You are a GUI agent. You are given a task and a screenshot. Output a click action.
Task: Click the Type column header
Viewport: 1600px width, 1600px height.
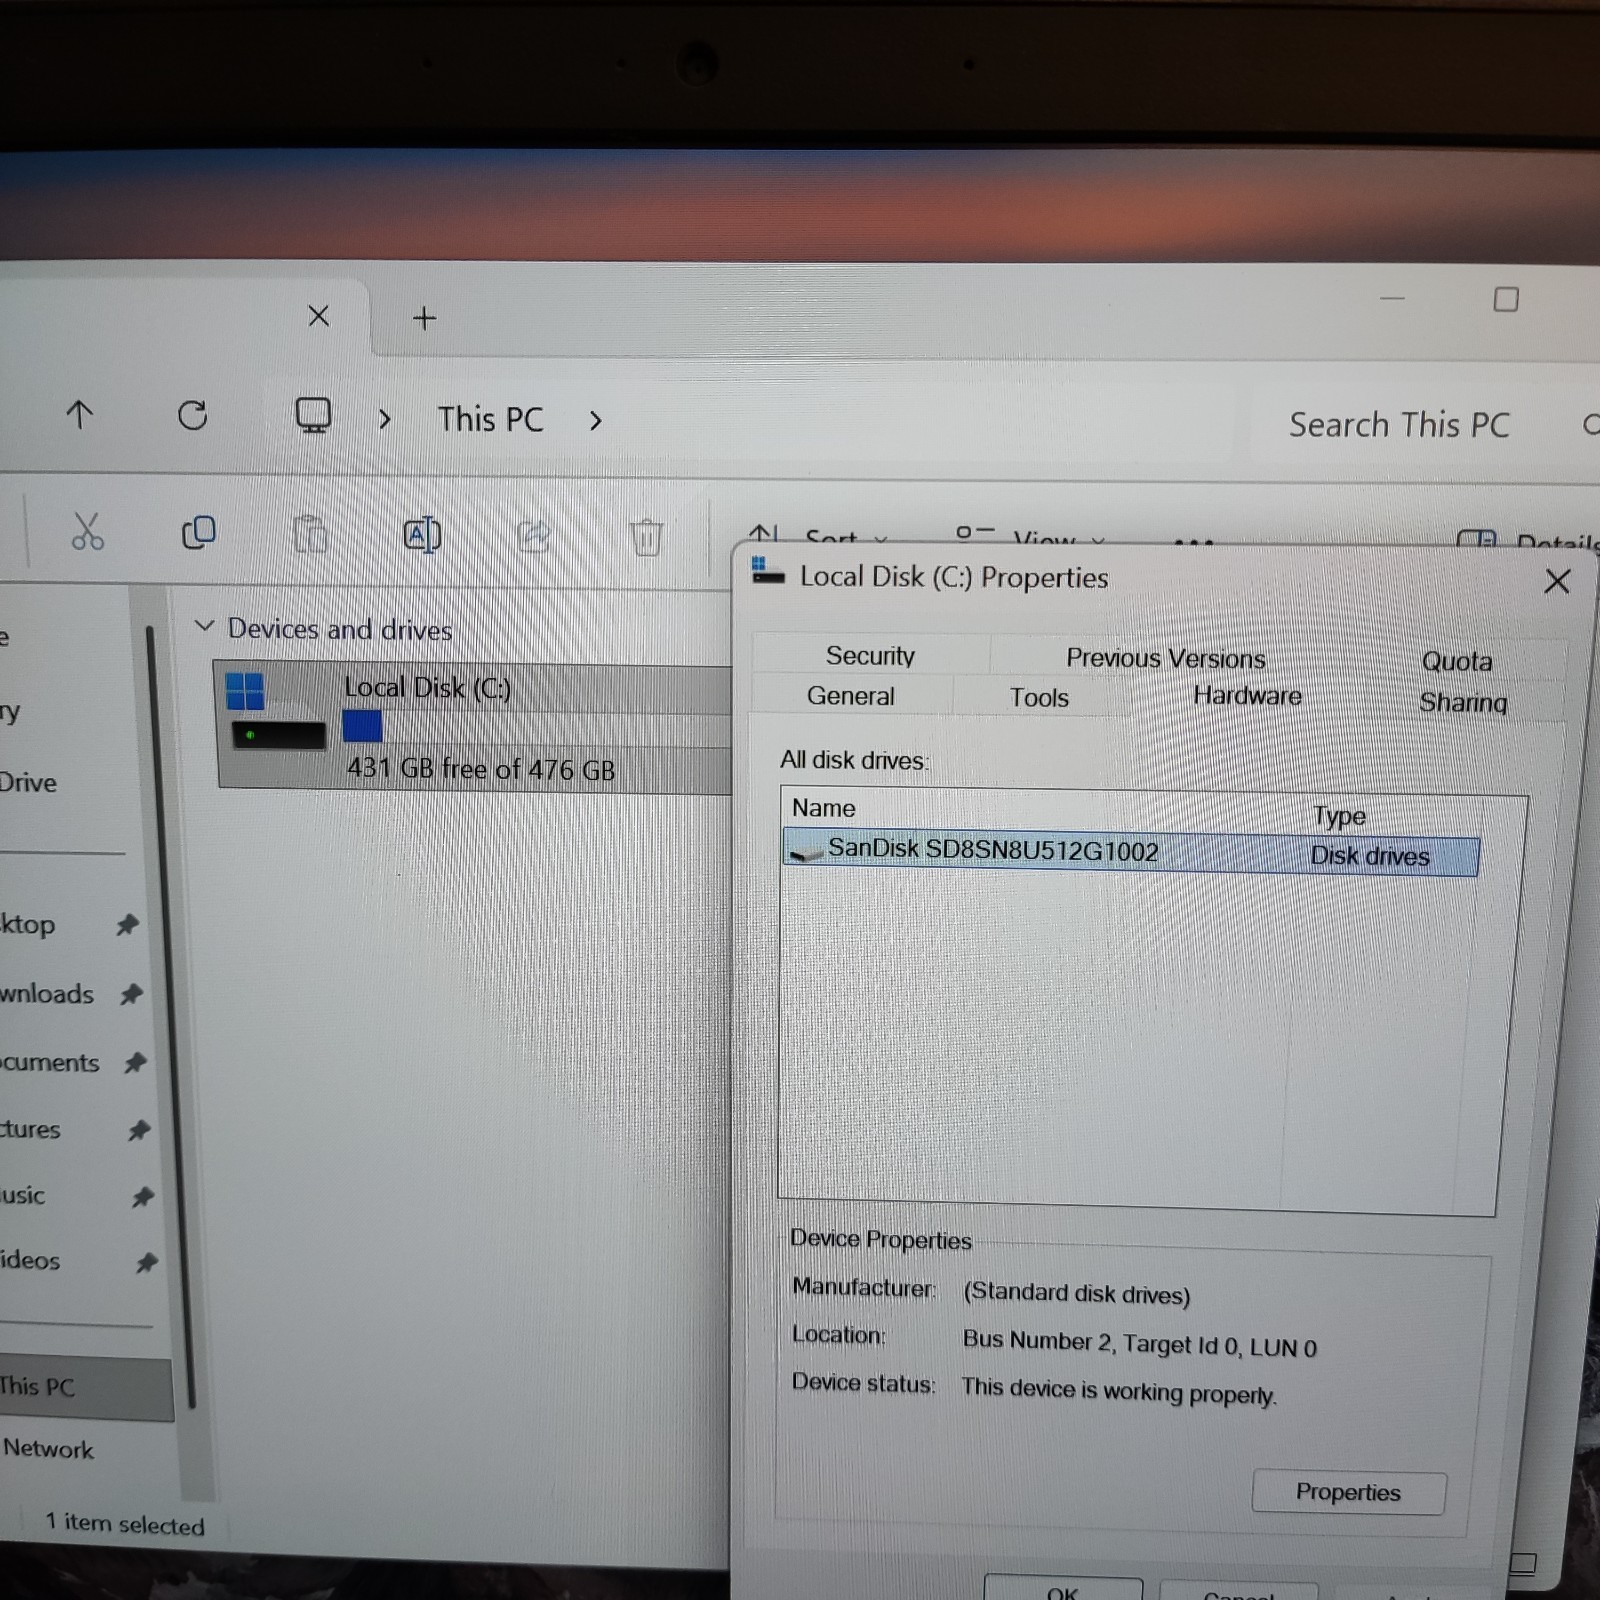1339,816
